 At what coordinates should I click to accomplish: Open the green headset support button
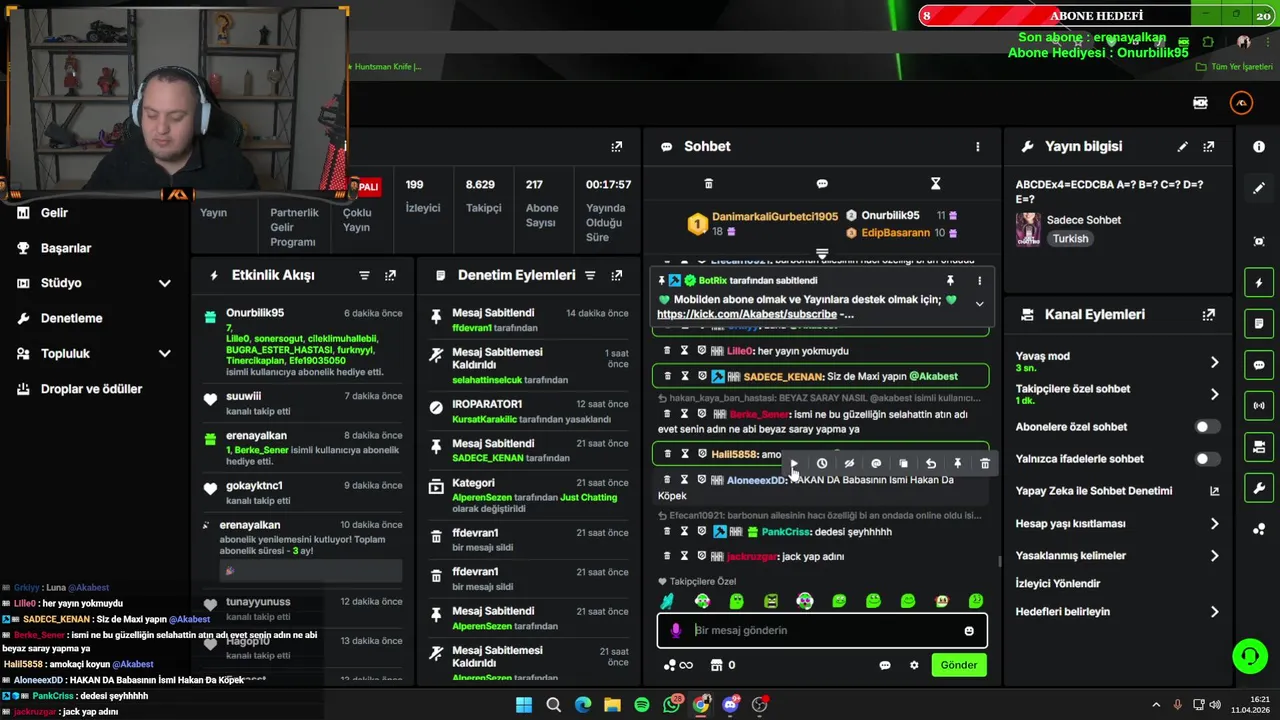point(1249,657)
